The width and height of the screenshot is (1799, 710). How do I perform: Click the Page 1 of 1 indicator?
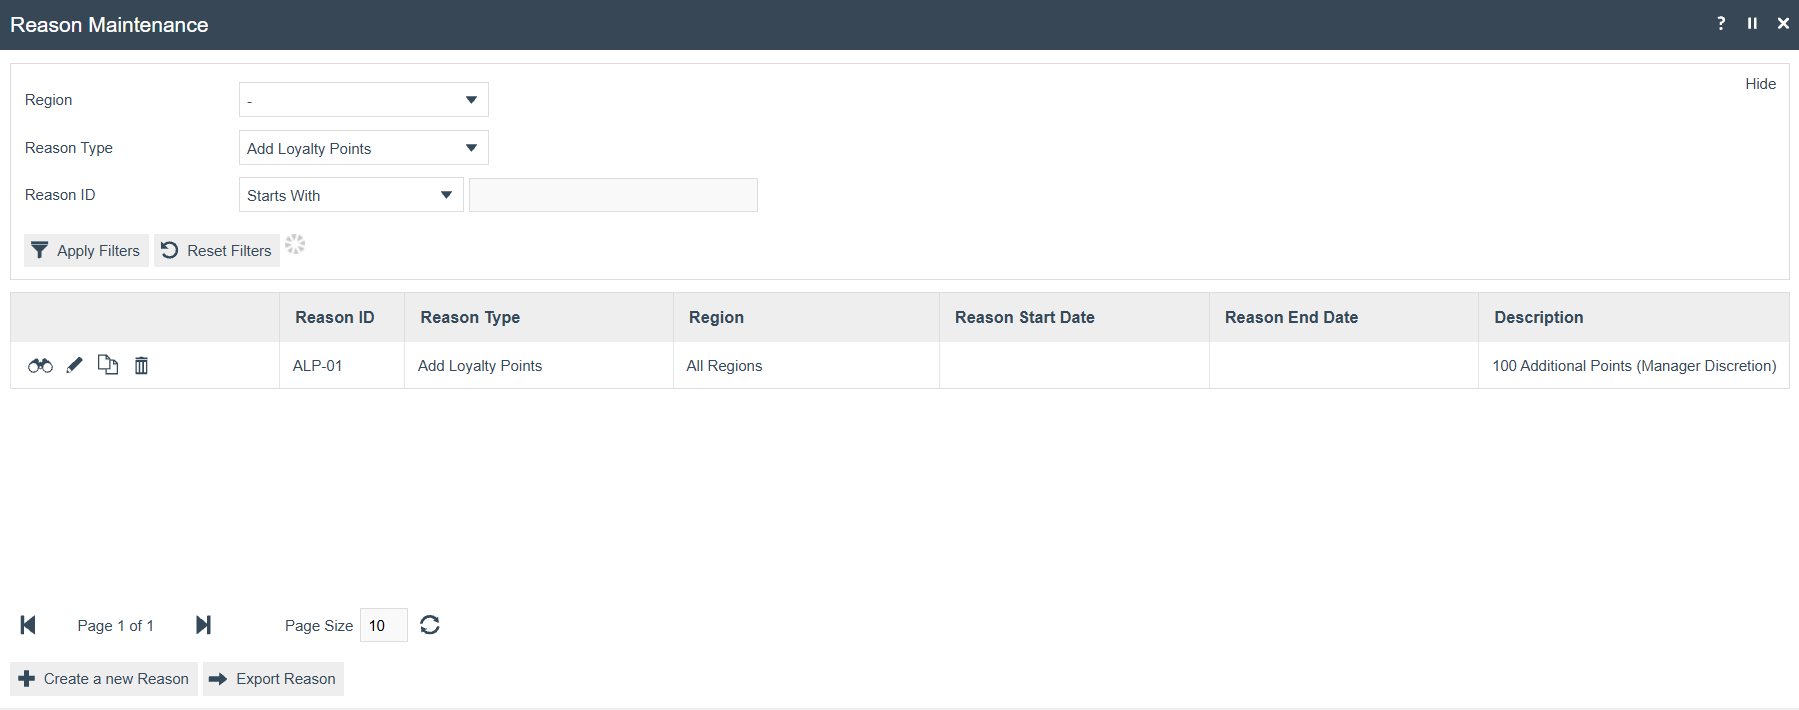coord(116,626)
